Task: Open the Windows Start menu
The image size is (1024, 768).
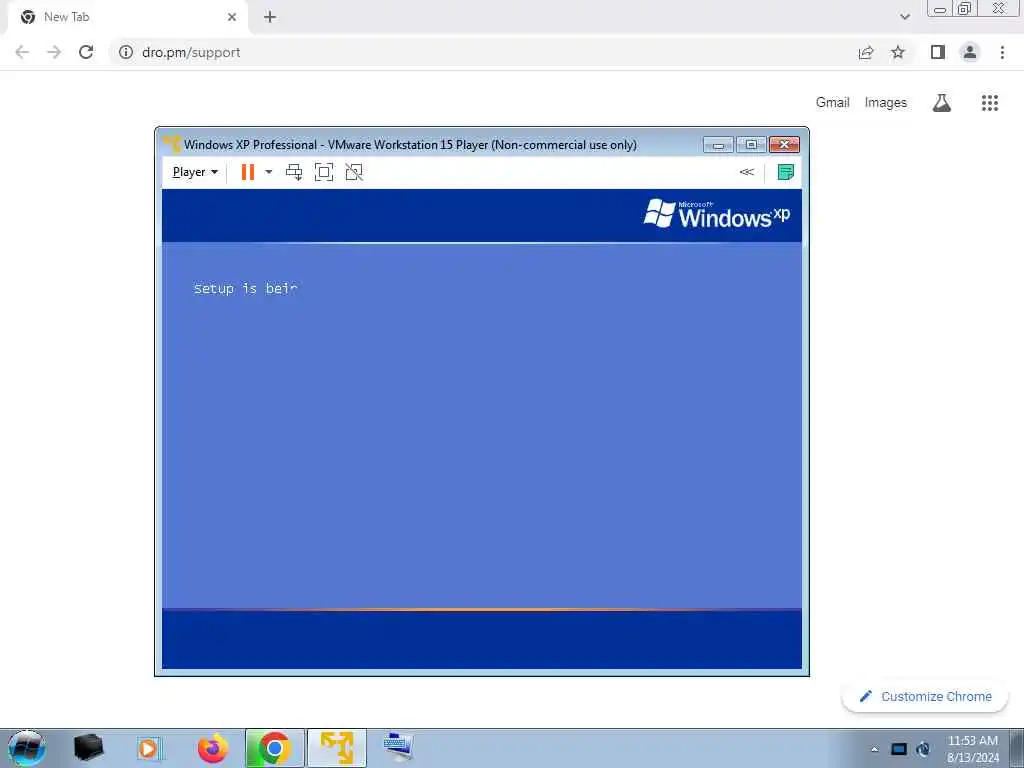Action: [x=27, y=748]
